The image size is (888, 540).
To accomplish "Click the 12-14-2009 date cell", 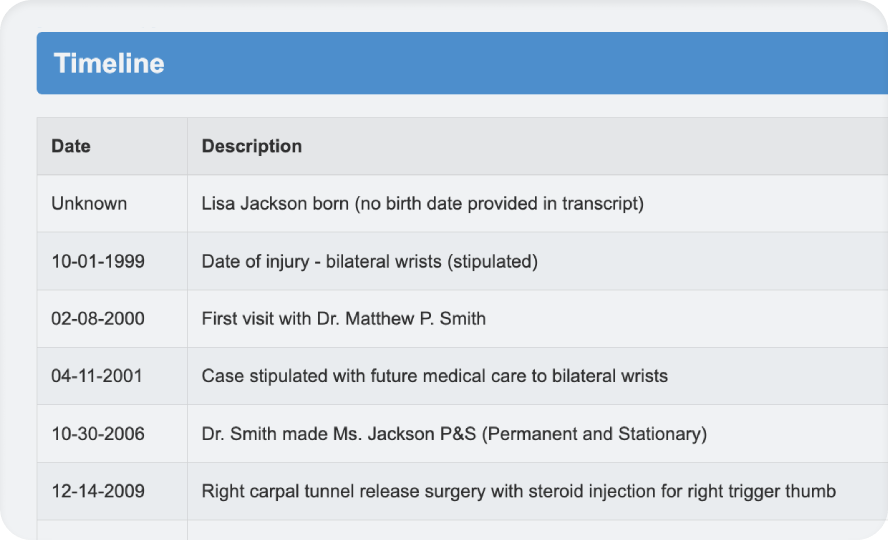I will [x=98, y=491].
